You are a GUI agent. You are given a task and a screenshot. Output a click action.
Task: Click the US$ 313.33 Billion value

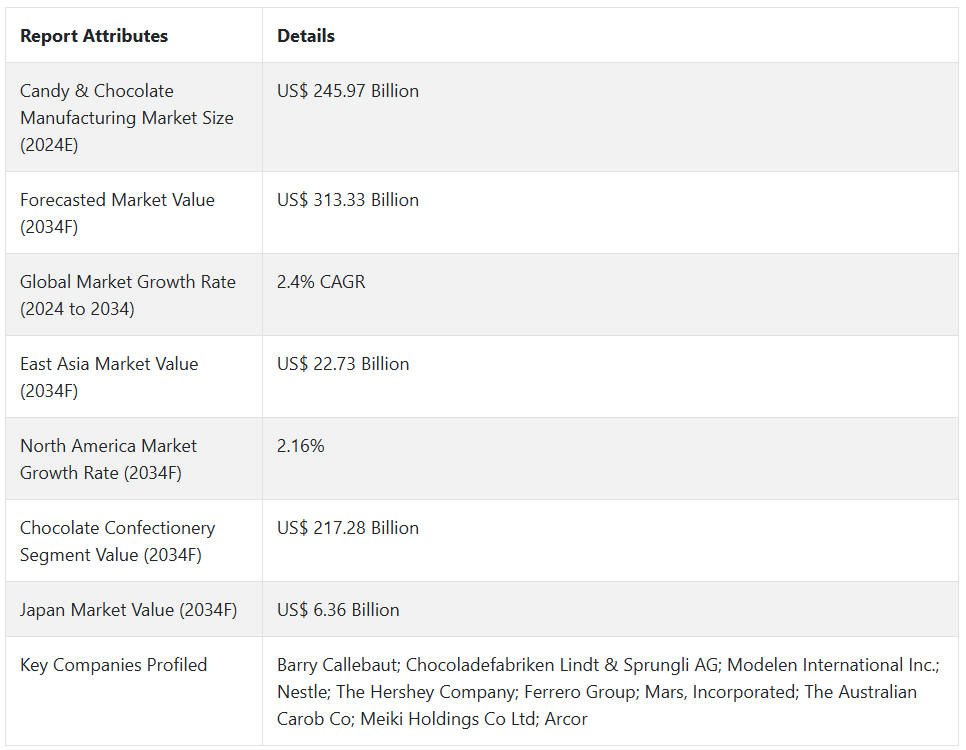pyautogui.click(x=348, y=200)
